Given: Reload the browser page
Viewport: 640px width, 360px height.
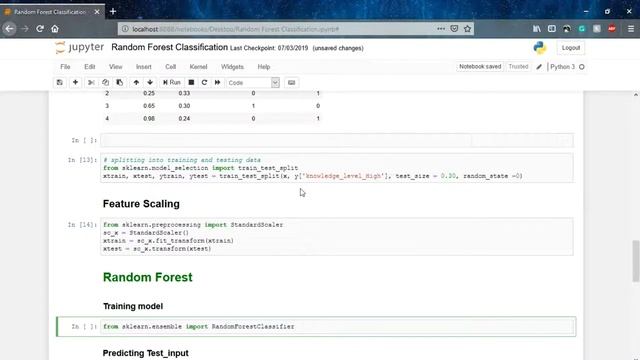Looking at the screenshot, I should [40, 29].
